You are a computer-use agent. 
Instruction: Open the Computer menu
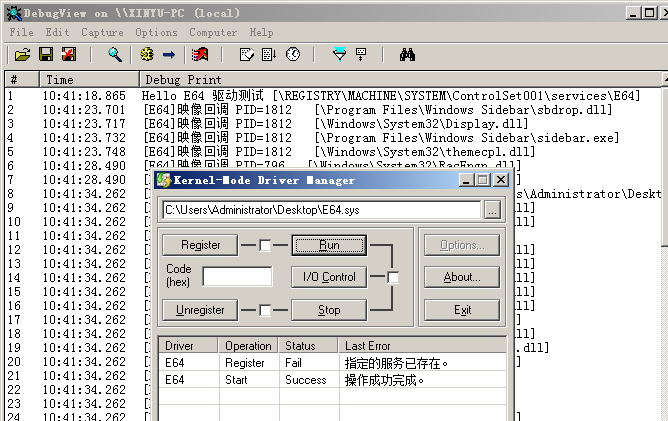(x=213, y=32)
